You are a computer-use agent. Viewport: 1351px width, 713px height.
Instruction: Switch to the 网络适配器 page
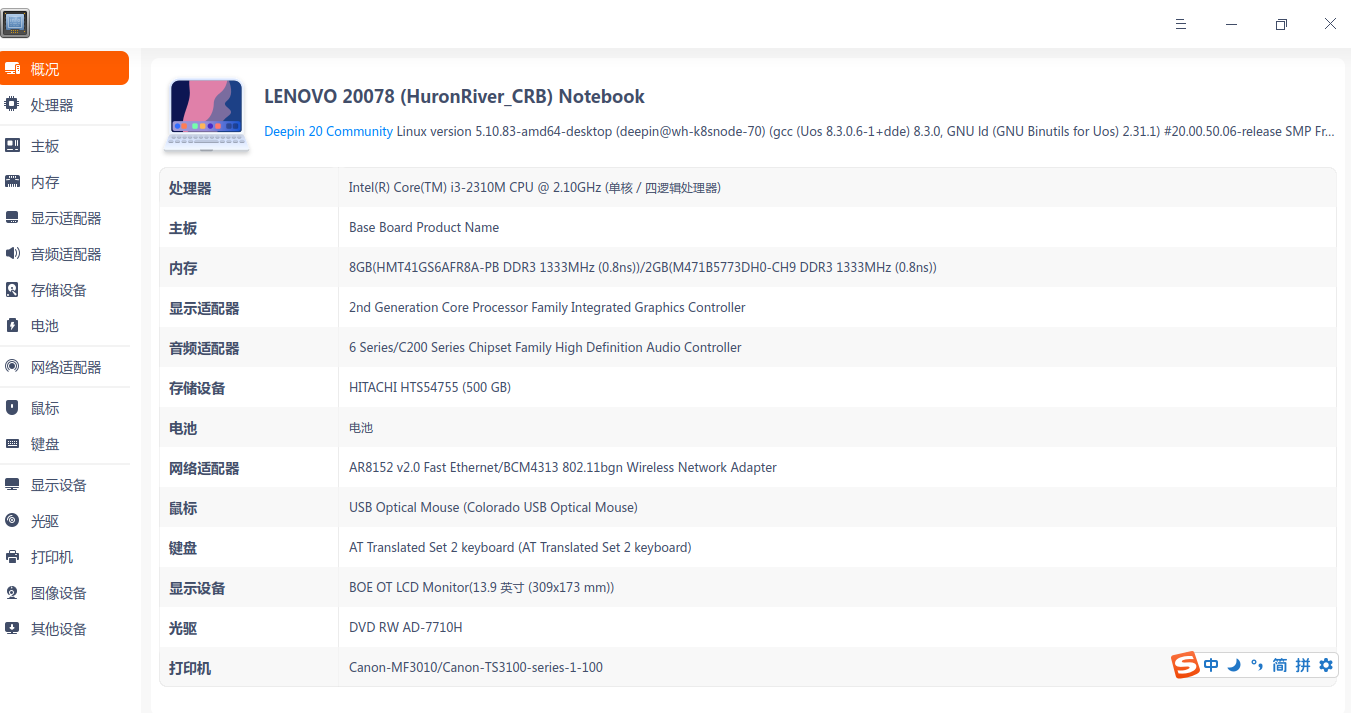(x=66, y=367)
